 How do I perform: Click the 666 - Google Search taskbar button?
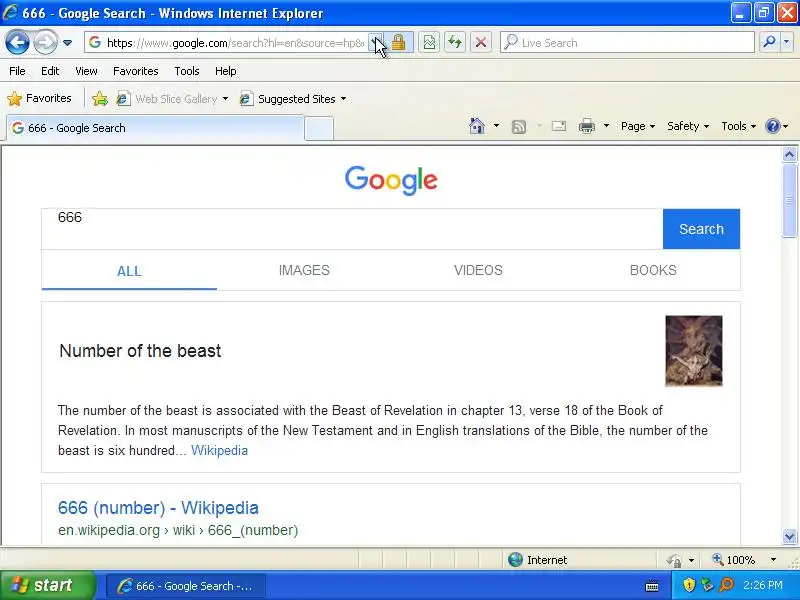tap(186, 586)
